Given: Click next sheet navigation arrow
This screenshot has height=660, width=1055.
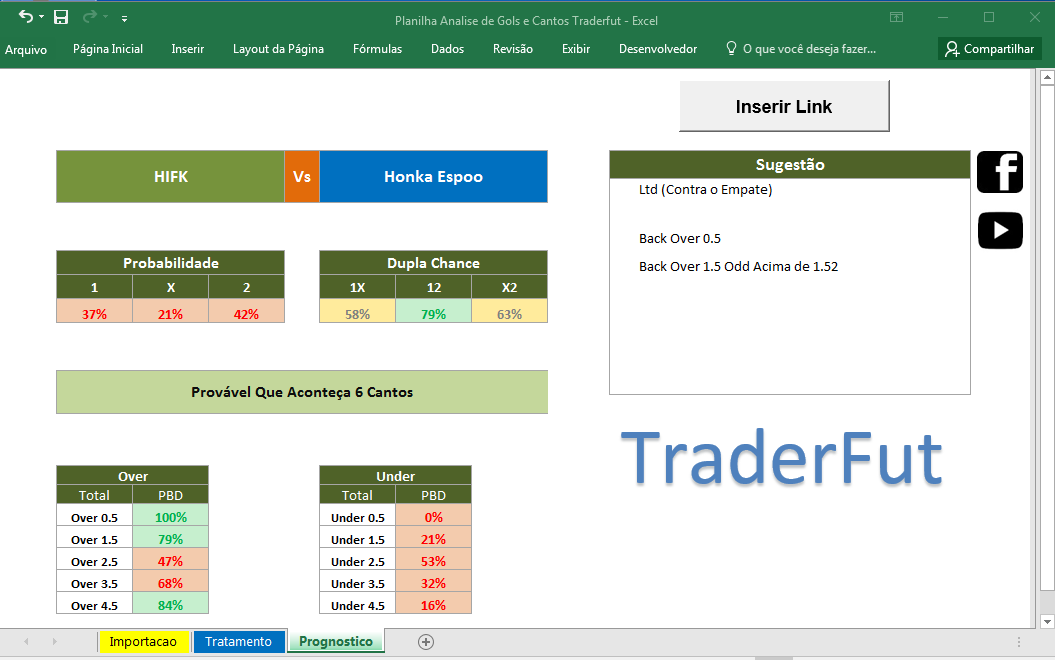Looking at the screenshot, I should 54,642.
